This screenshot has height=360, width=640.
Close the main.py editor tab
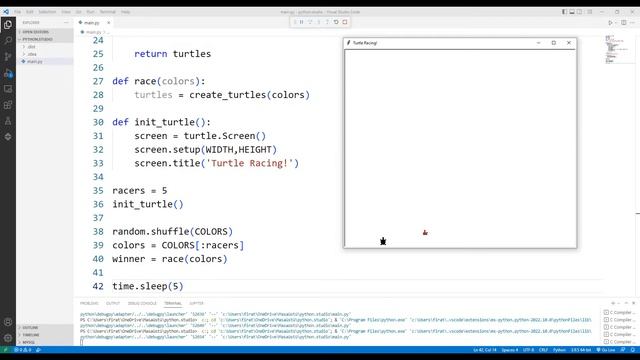tap(109, 23)
